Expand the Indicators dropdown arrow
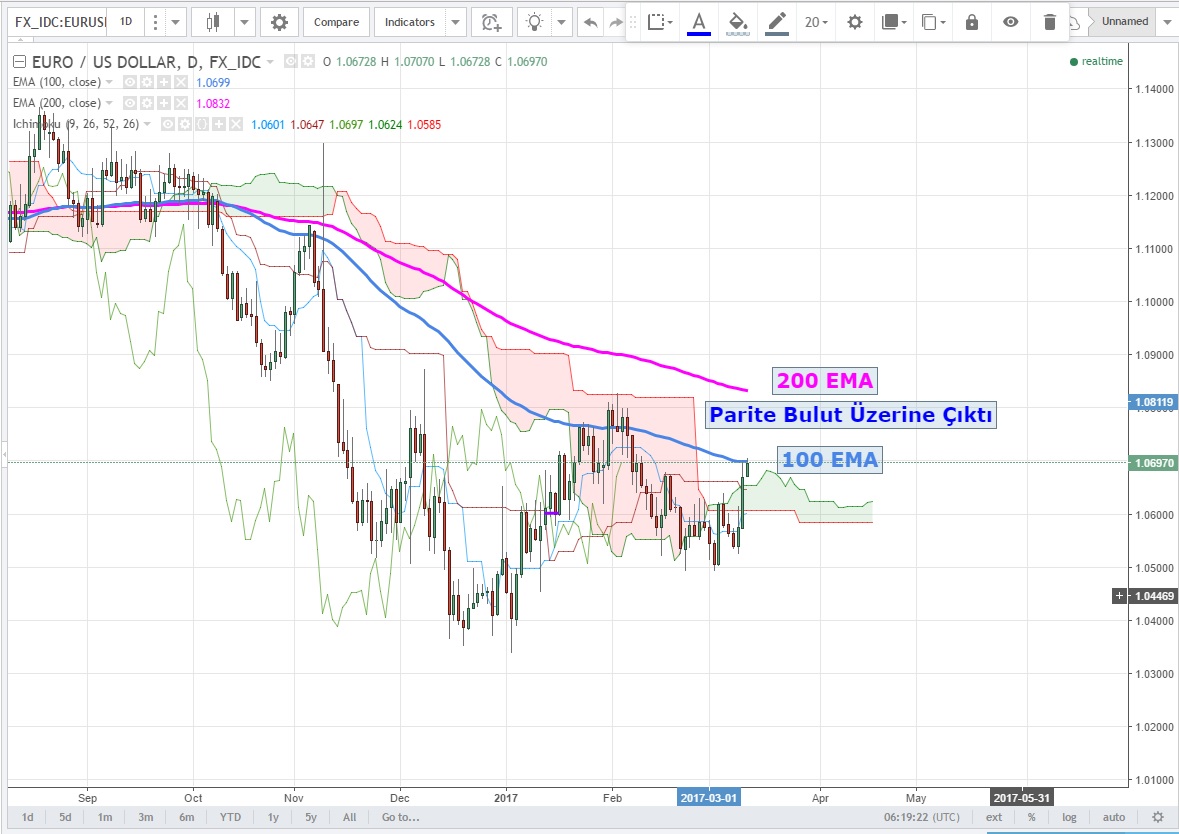This screenshot has height=834, width=1179. click(456, 22)
